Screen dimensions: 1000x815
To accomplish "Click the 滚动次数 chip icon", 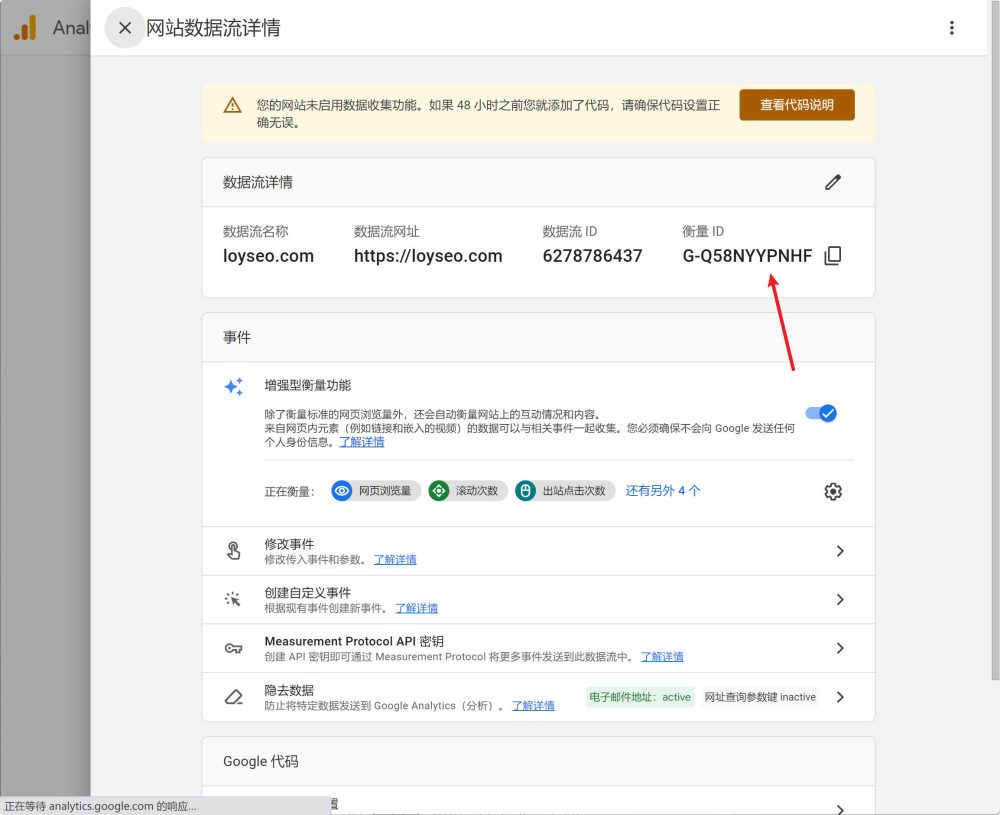I will pos(439,490).
